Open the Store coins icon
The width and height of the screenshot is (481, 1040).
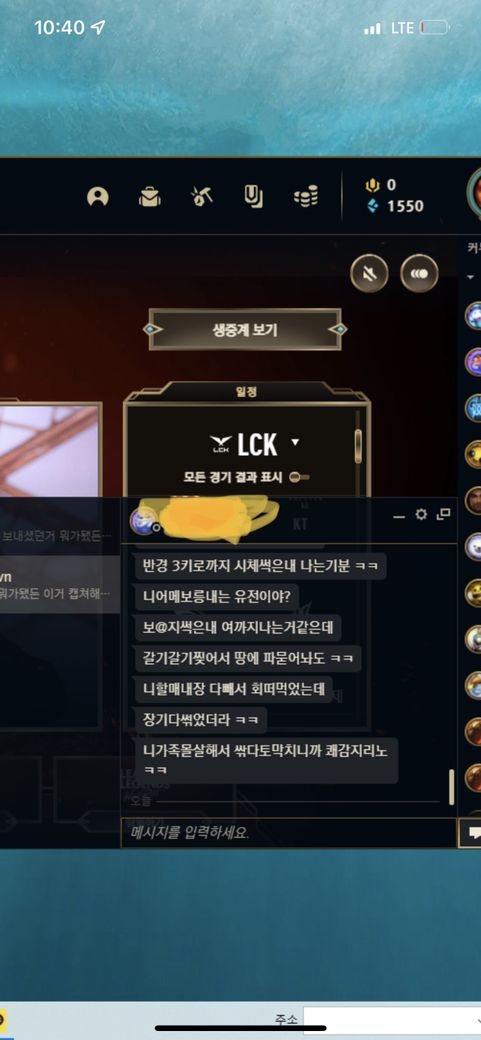tap(306, 196)
